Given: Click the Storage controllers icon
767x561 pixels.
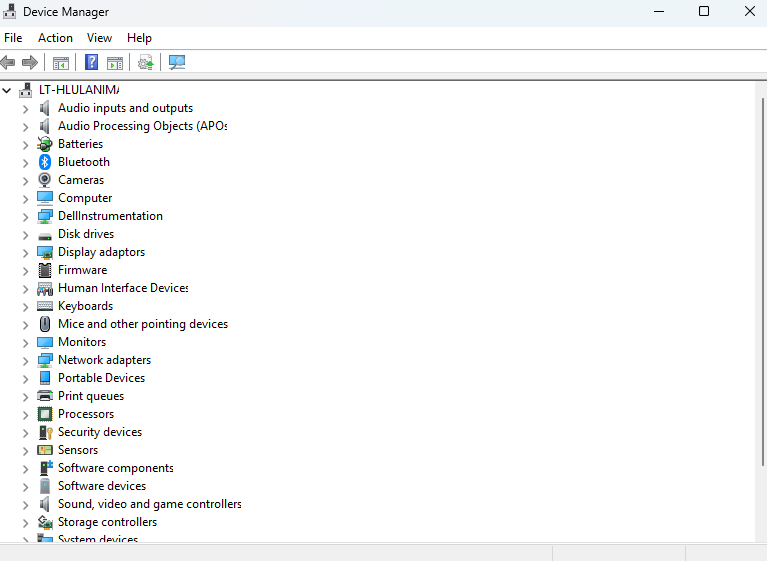Looking at the screenshot, I should click(45, 522).
